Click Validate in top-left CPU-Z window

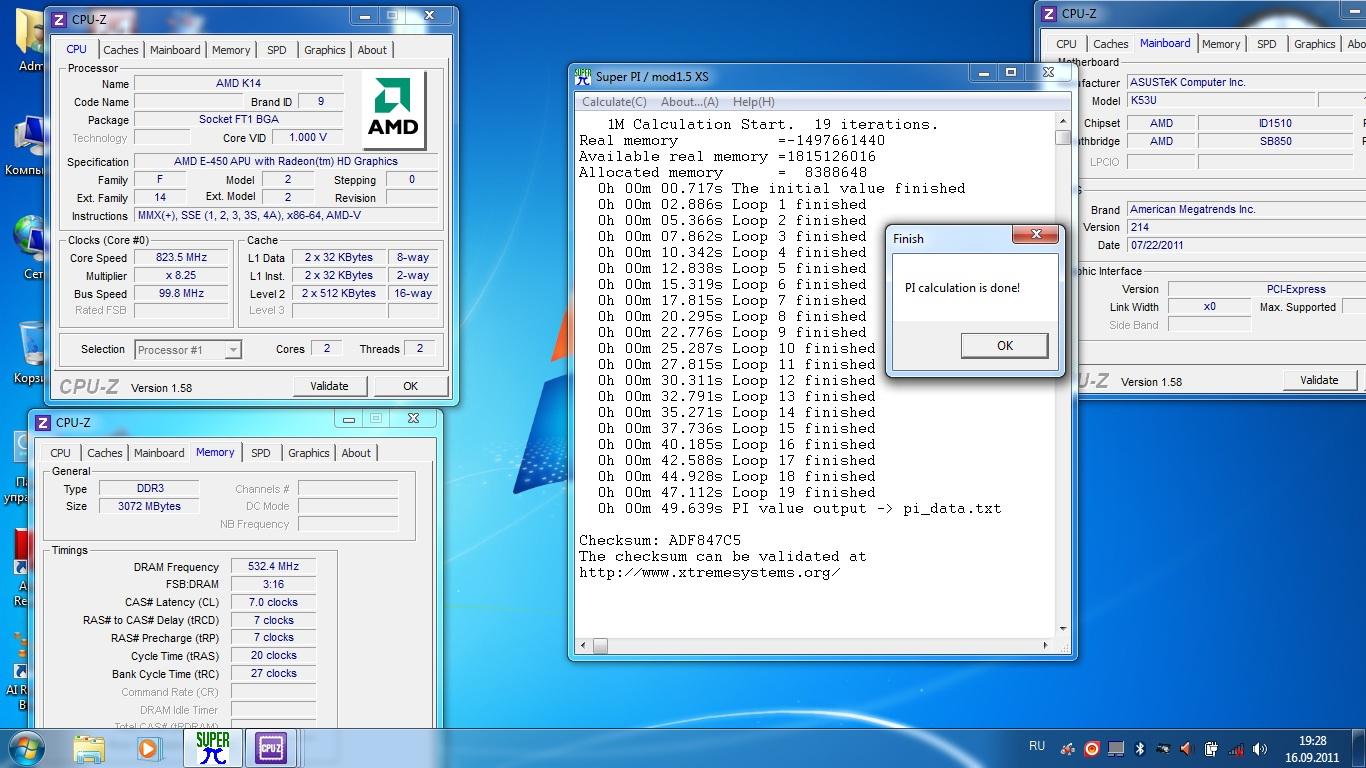(329, 386)
